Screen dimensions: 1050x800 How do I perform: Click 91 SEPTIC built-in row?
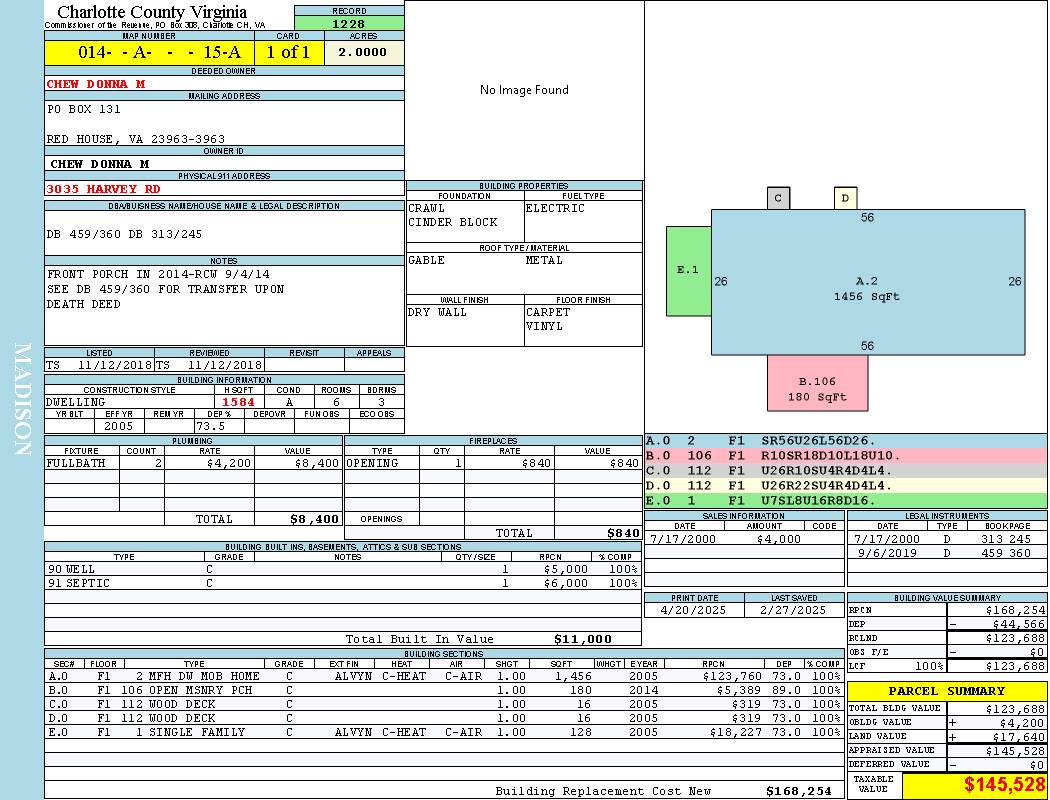tap(343, 584)
